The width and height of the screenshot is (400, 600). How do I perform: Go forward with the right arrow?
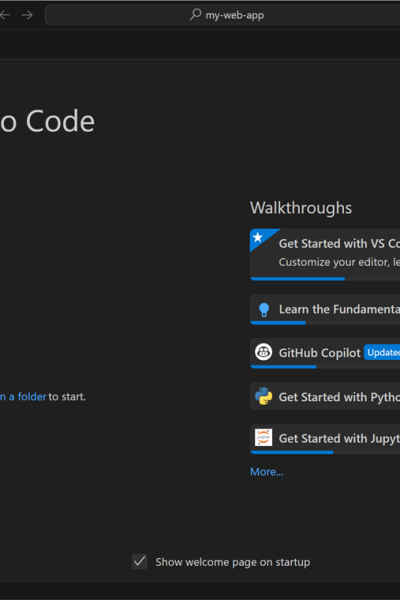27,15
